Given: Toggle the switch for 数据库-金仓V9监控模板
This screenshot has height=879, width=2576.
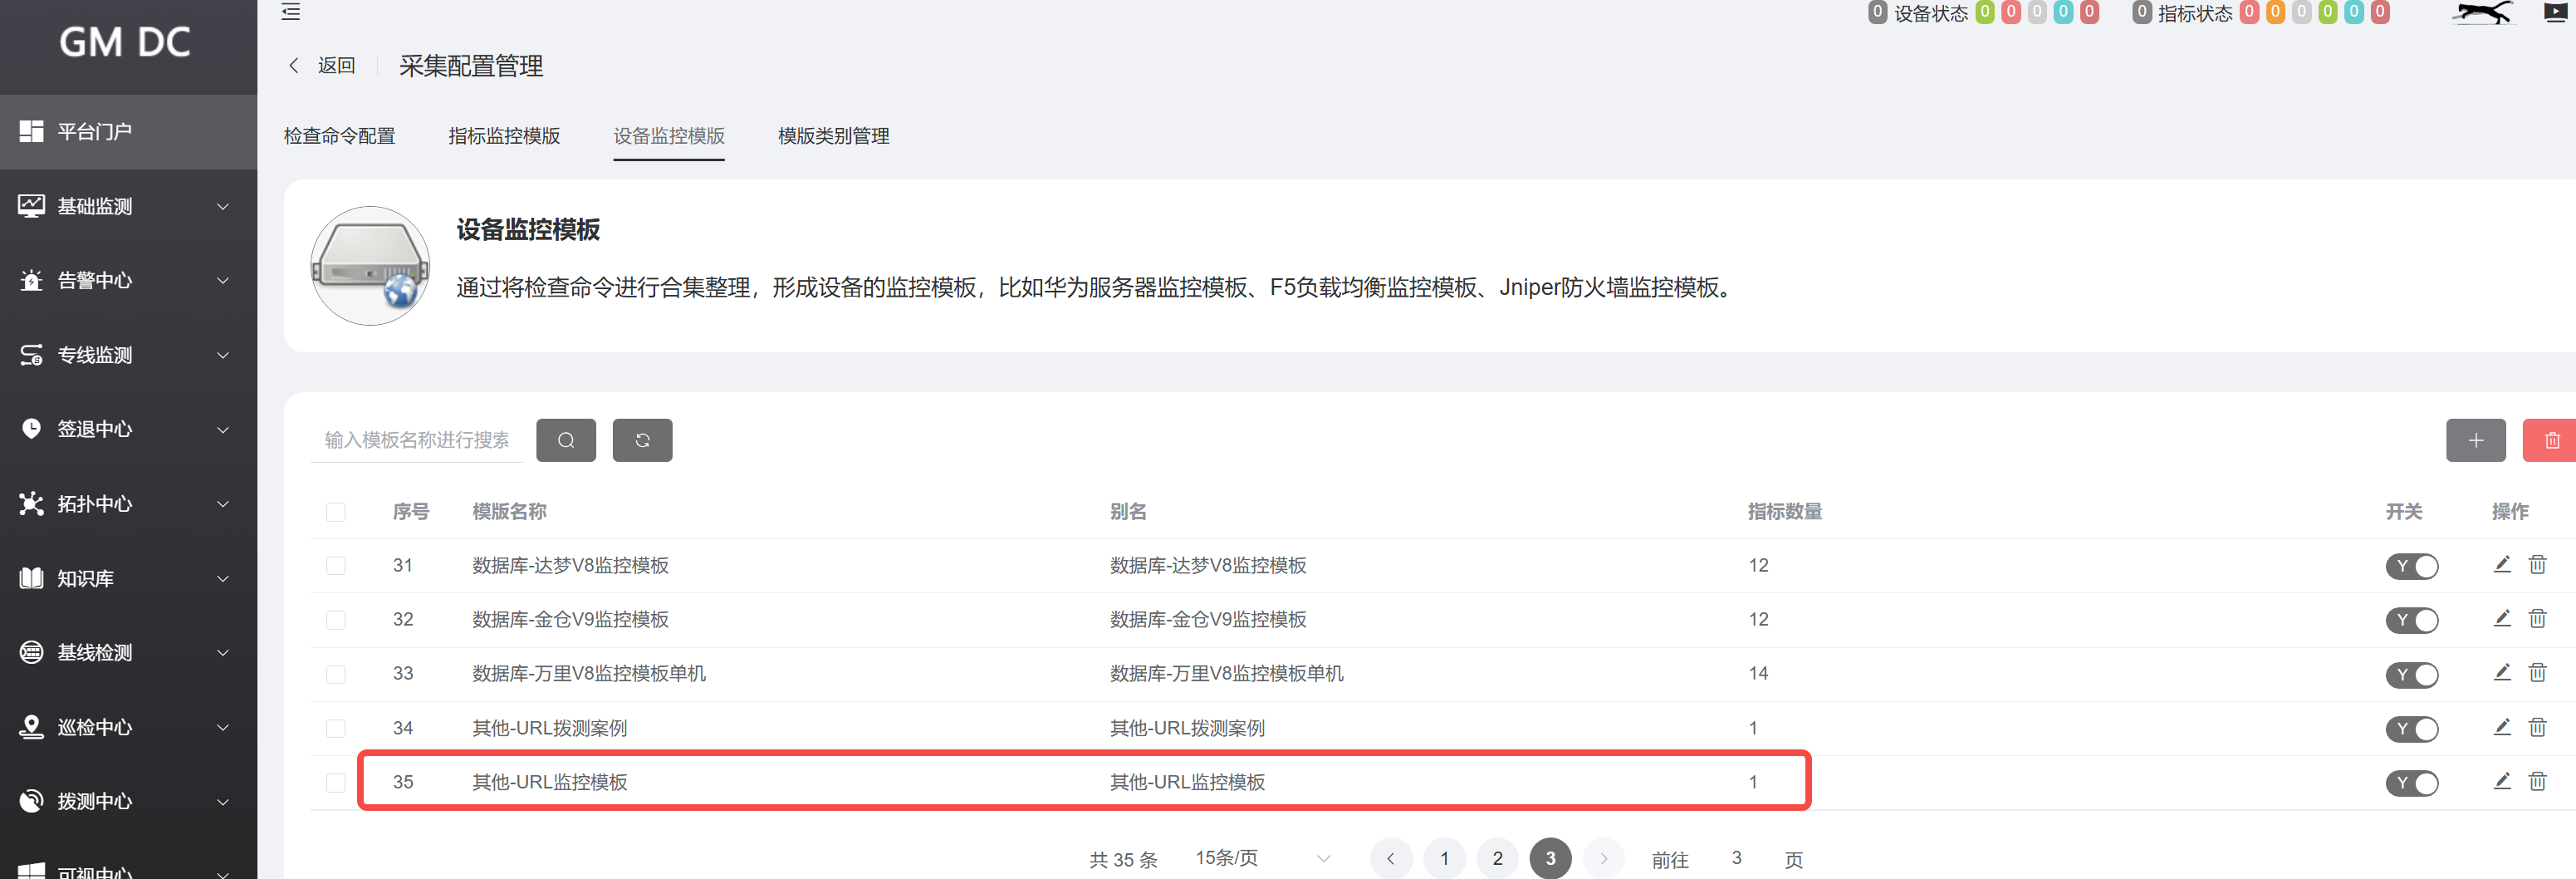Looking at the screenshot, I should coord(2412,620).
